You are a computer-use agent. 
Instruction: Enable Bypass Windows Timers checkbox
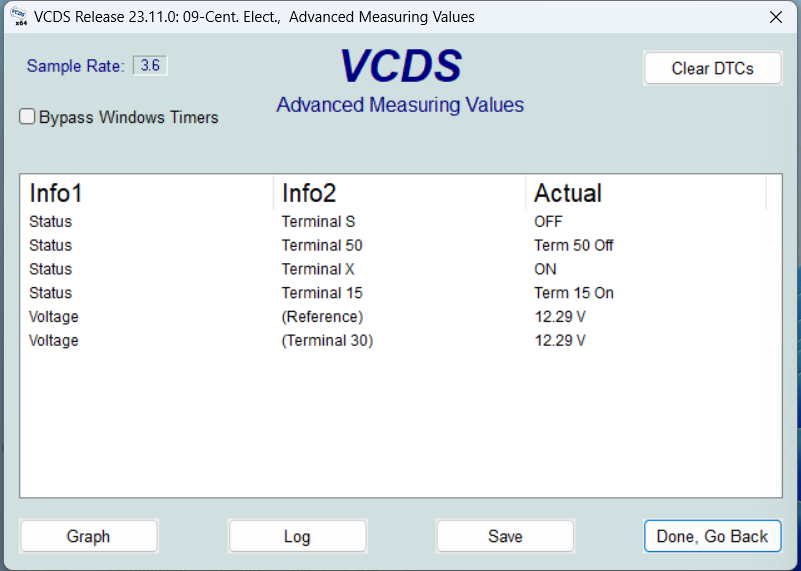27,116
